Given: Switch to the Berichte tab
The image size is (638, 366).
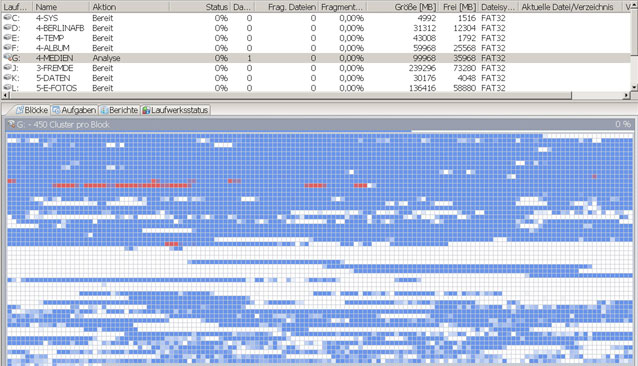Looking at the screenshot, I should [119, 110].
